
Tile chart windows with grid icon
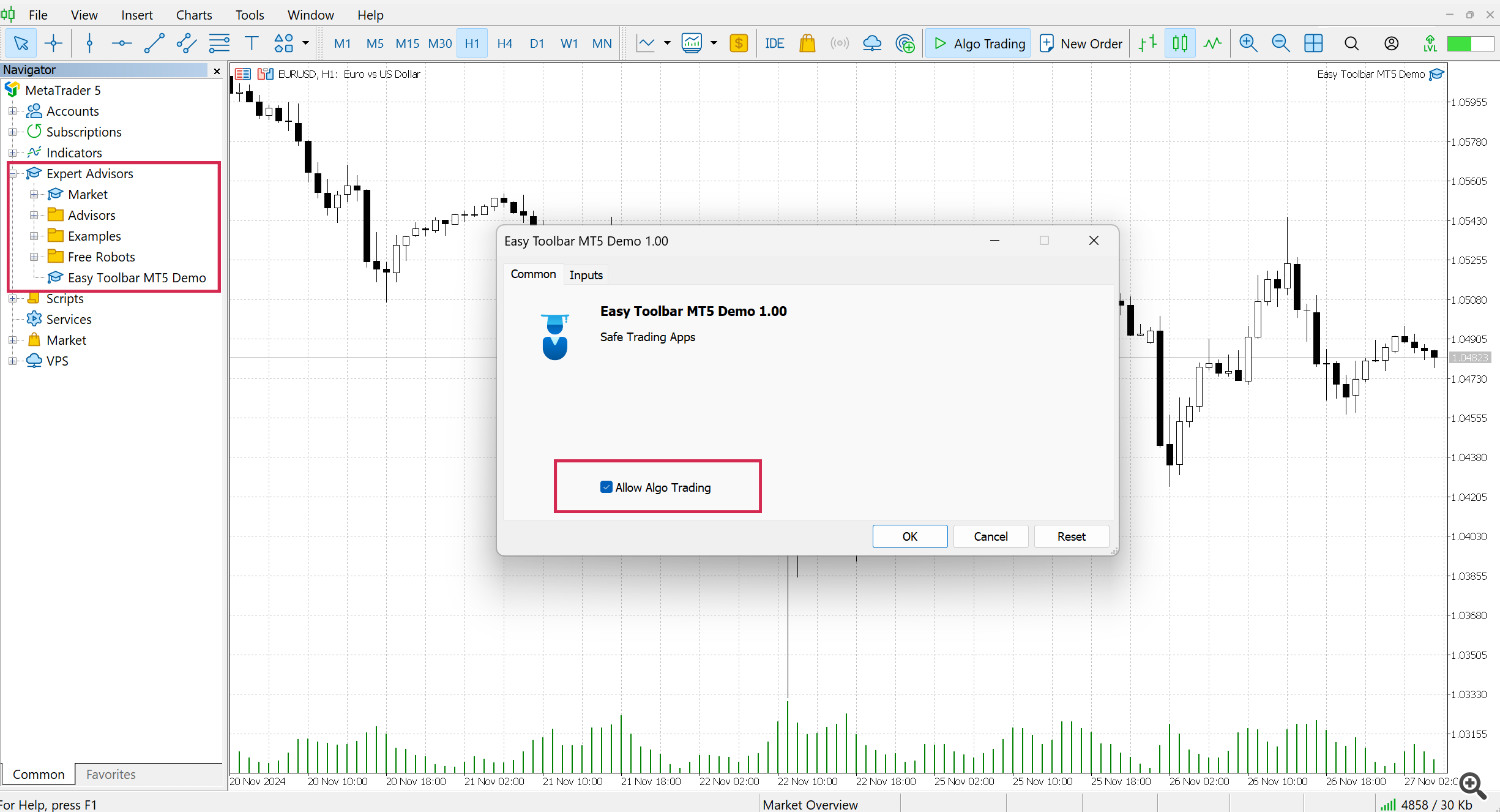pos(1313,43)
